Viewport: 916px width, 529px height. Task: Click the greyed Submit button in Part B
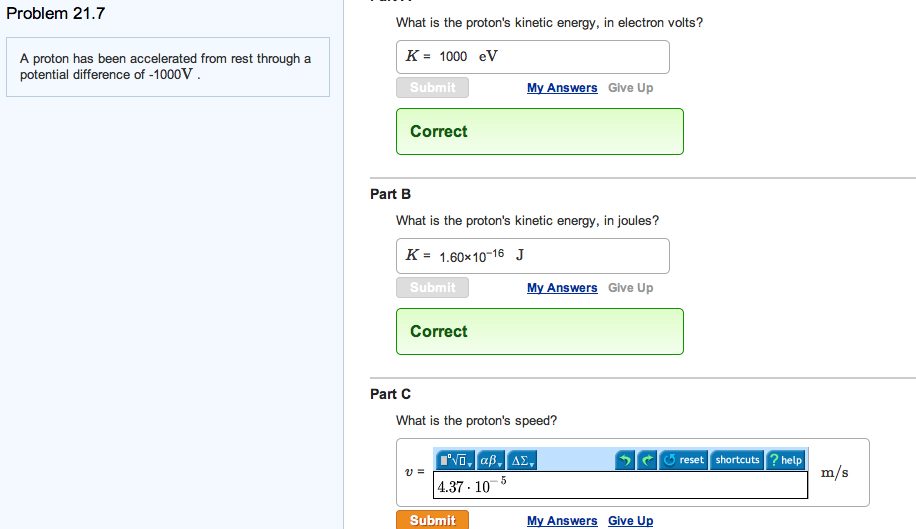tap(432, 288)
